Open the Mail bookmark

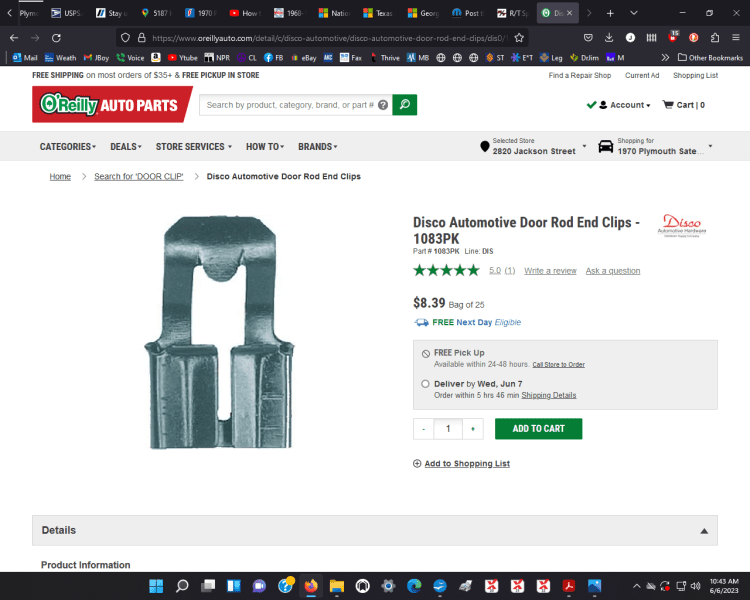tap(25, 58)
